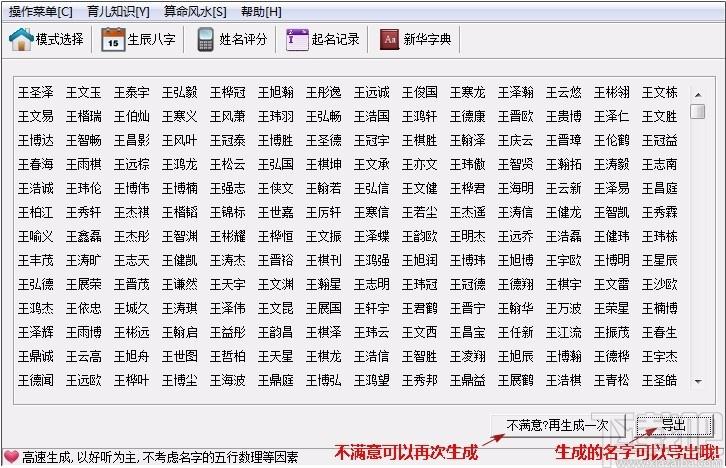
Task: Select the name 王圣泽
Action: 36,92
